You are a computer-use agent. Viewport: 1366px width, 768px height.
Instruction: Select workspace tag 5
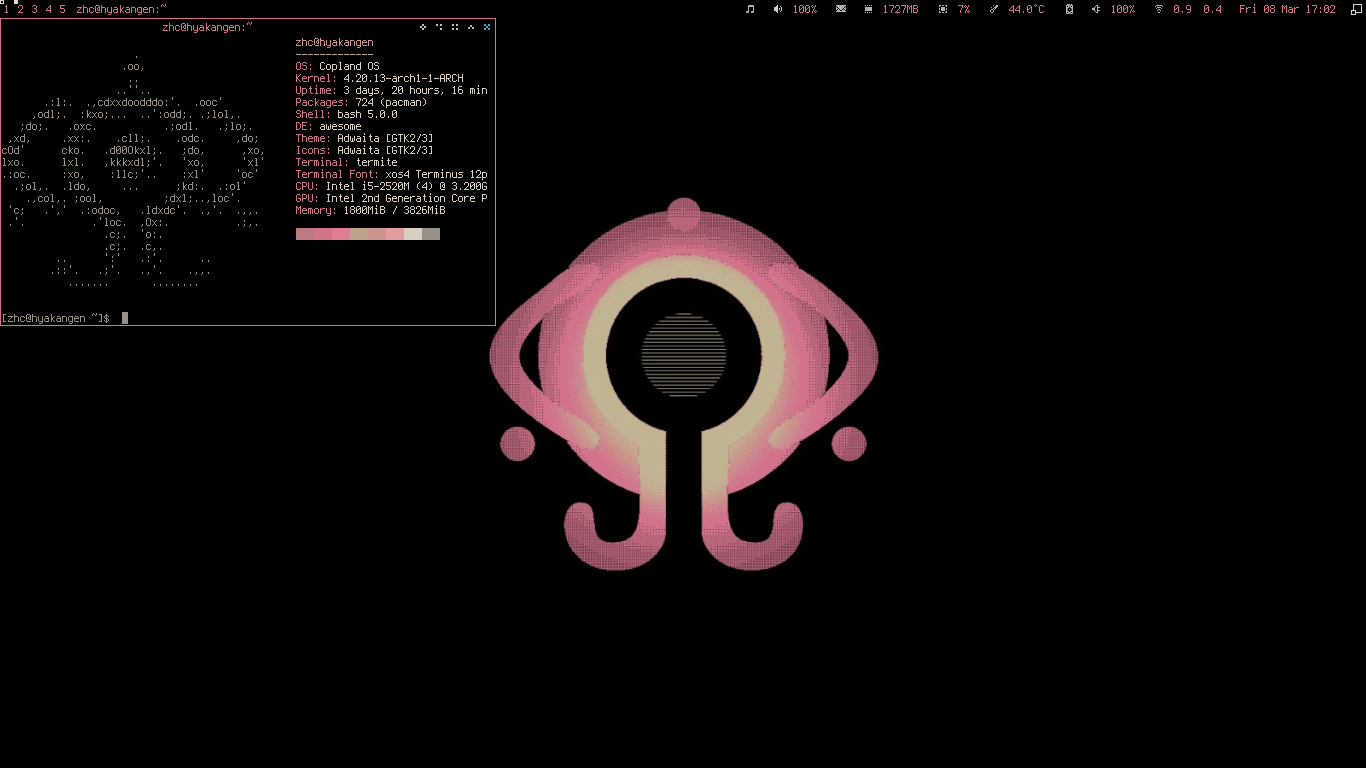pos(62,9)
